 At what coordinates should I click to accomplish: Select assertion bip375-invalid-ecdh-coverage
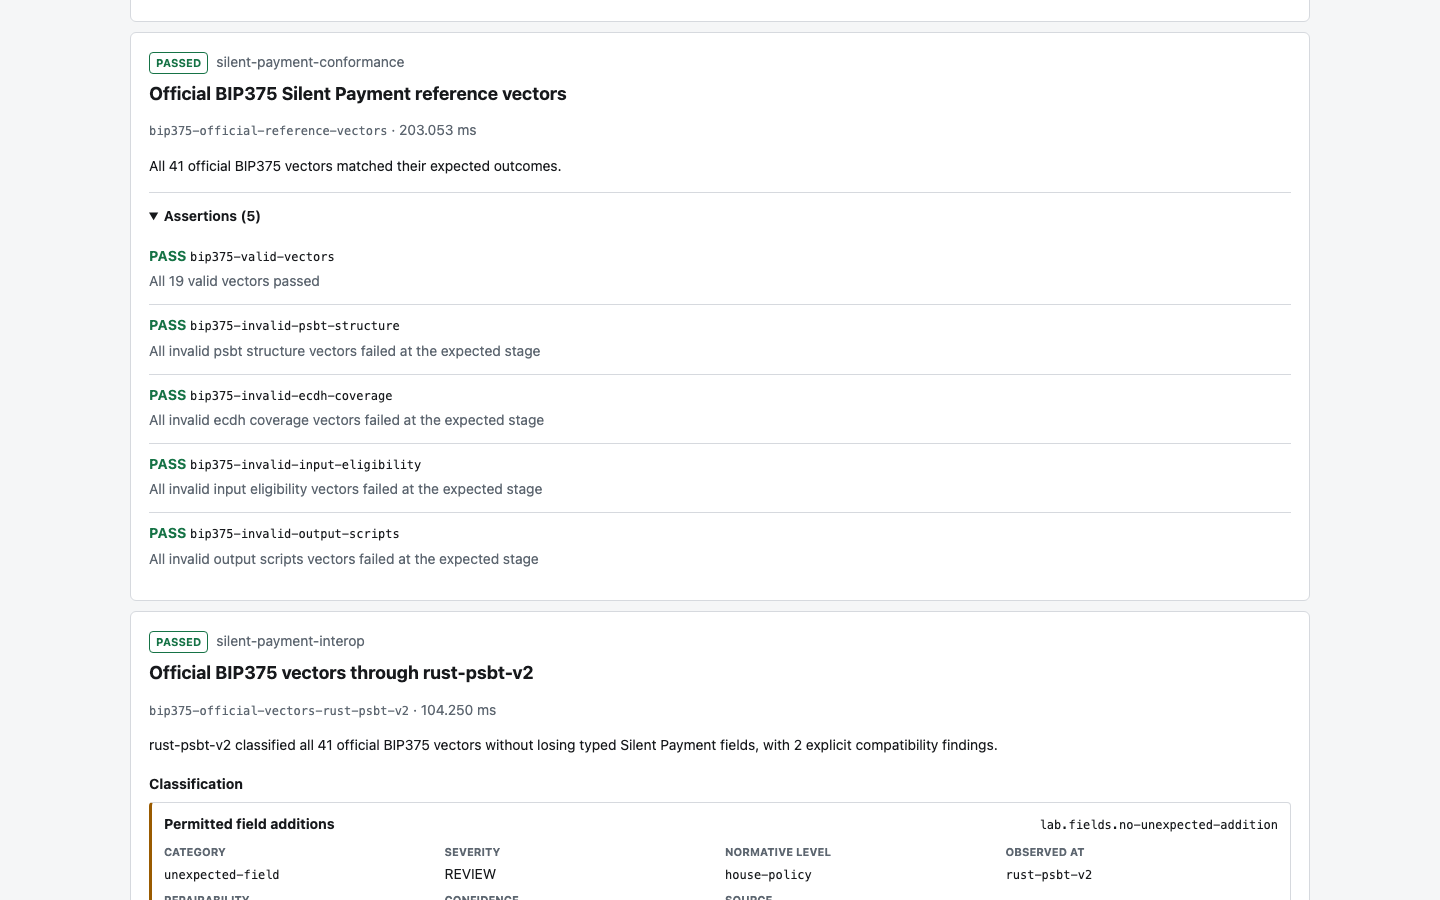(x=291, y=396)
